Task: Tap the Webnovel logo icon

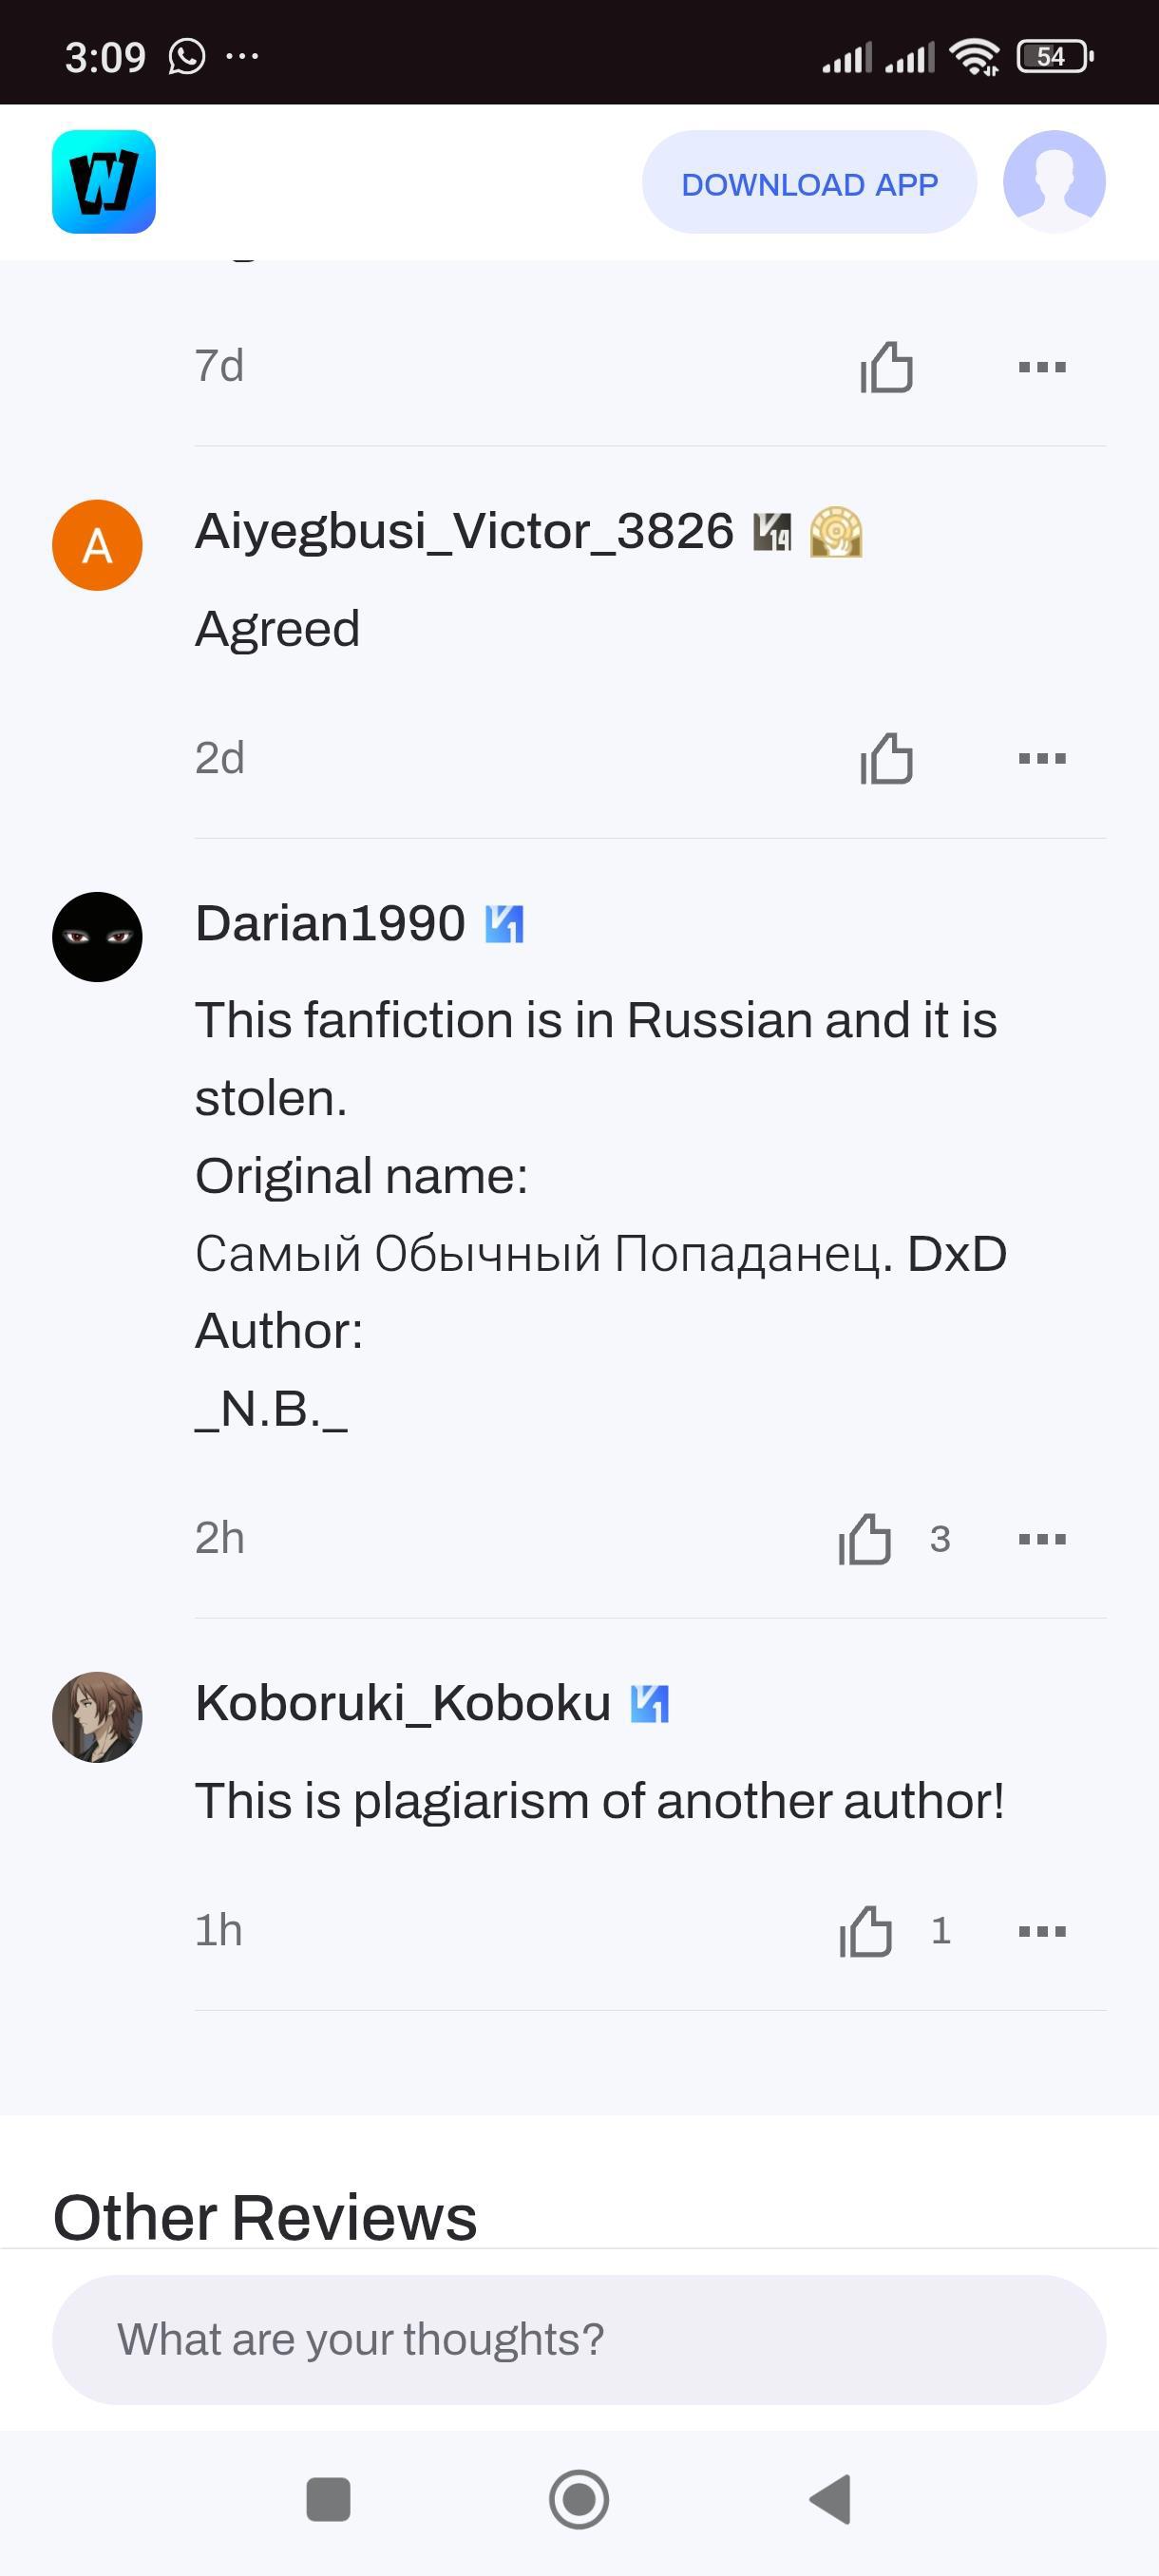Action: pyautogui.click(x=104, y=182)
